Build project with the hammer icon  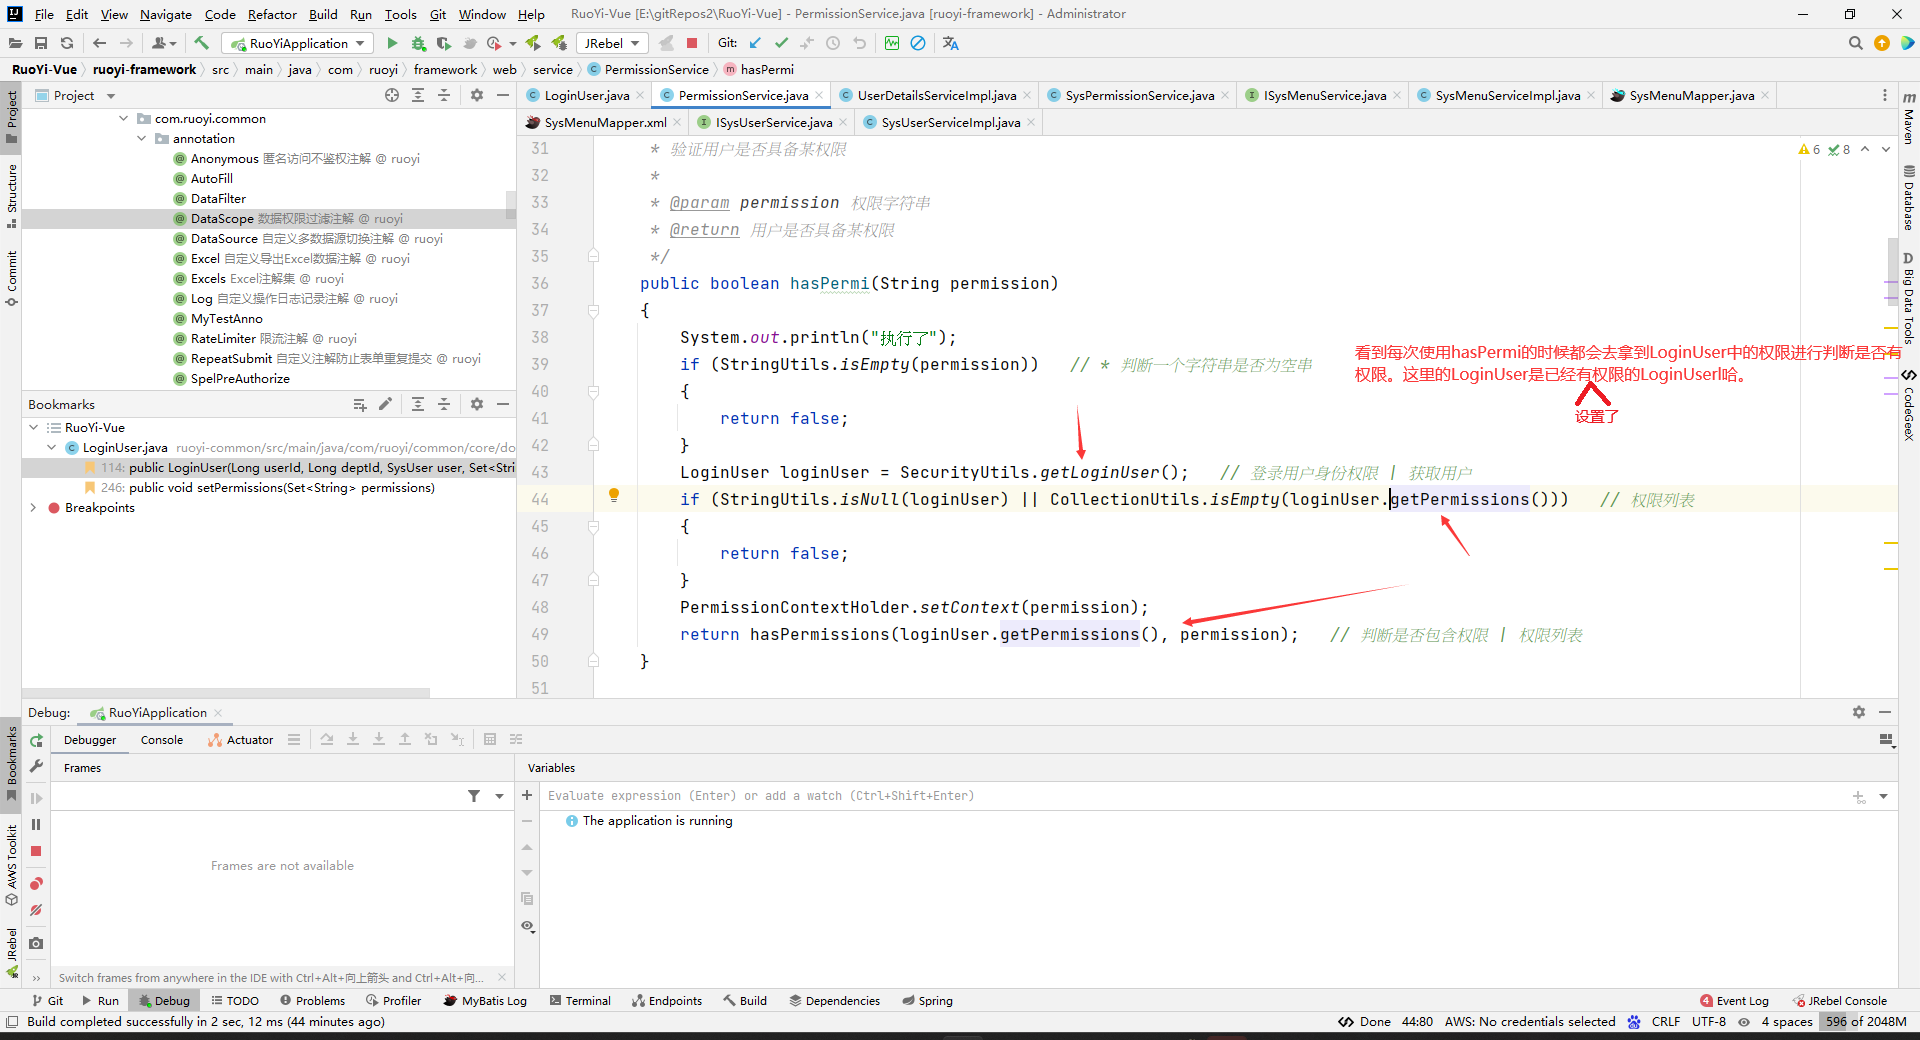click(x=201, y=43)
